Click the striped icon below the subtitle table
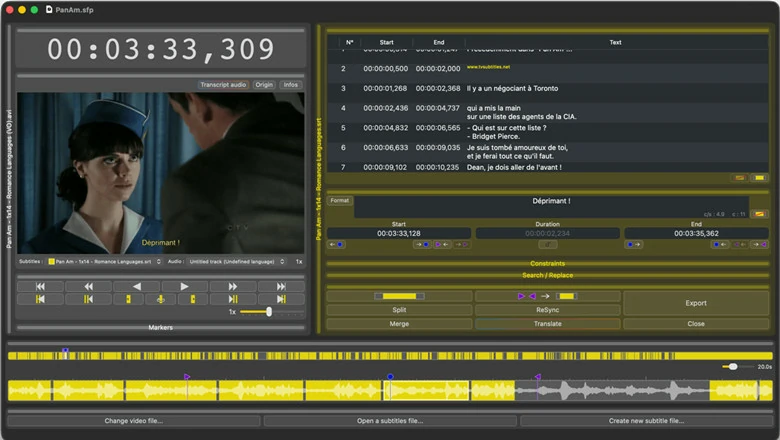Viewport: 780px width, 440px height. (740, 177)
